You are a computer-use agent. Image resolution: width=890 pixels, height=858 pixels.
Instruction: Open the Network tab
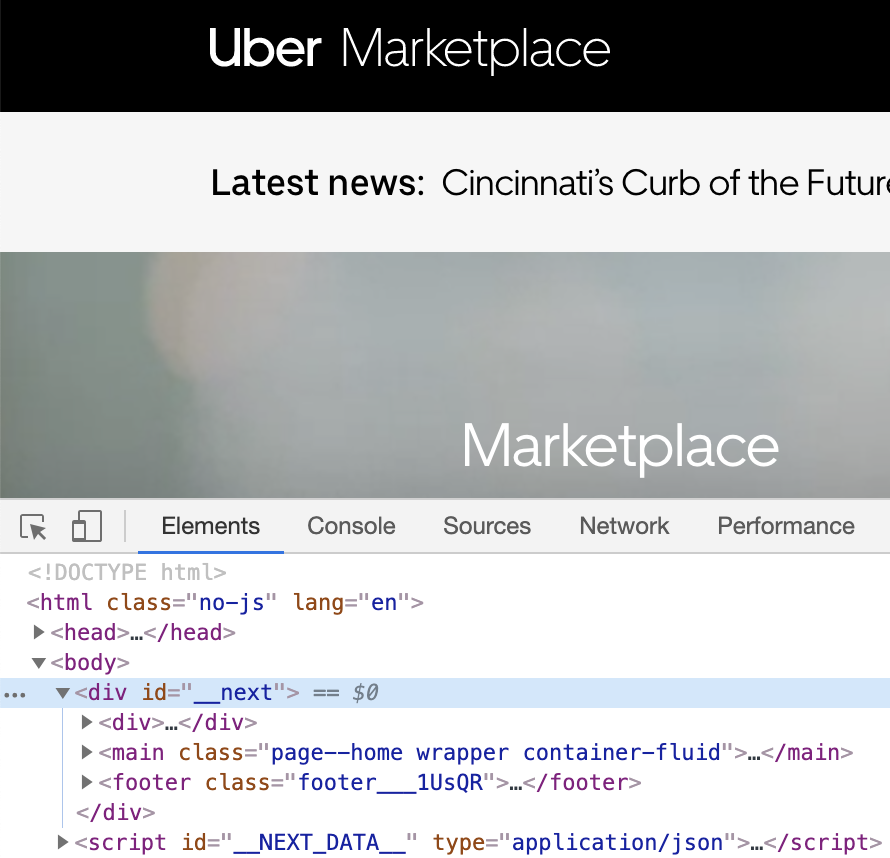pyautogui.click(x=624, y=526)
